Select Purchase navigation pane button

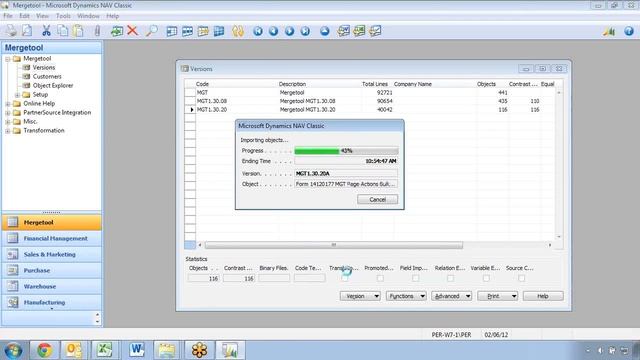pyautogui.click(x=52, y=270)
